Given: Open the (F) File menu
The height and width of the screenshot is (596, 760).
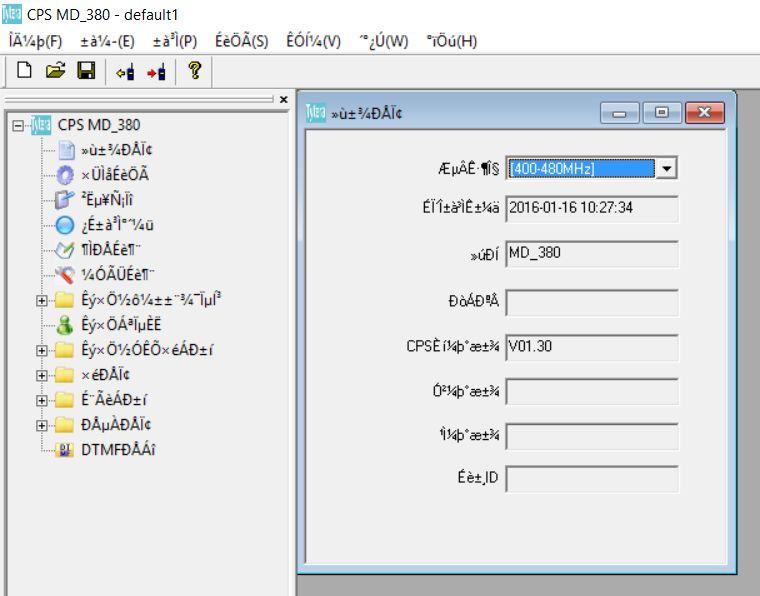Looking at the screenshot, I should [35, 41].
